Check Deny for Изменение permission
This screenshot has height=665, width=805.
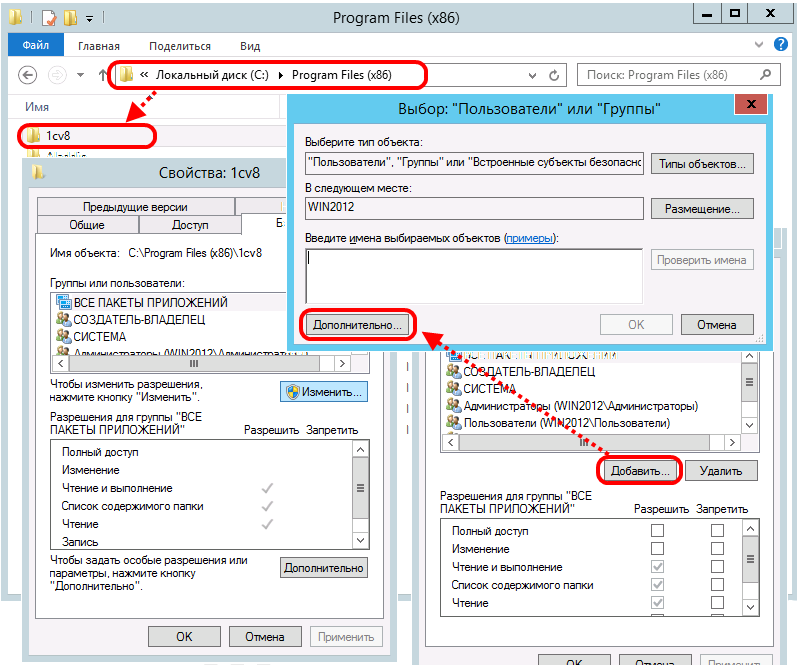tap(717, 549)
